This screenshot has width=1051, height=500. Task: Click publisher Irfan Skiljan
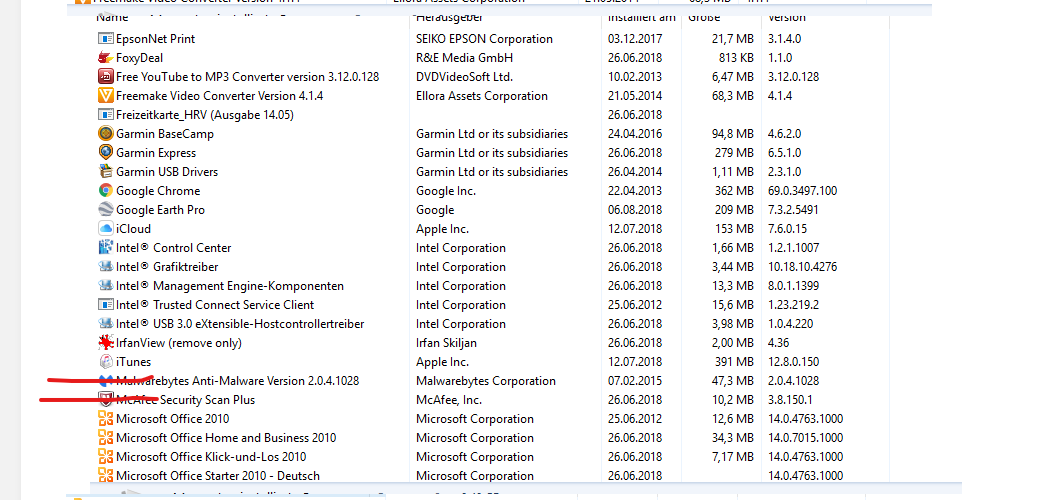click(448, 342)
